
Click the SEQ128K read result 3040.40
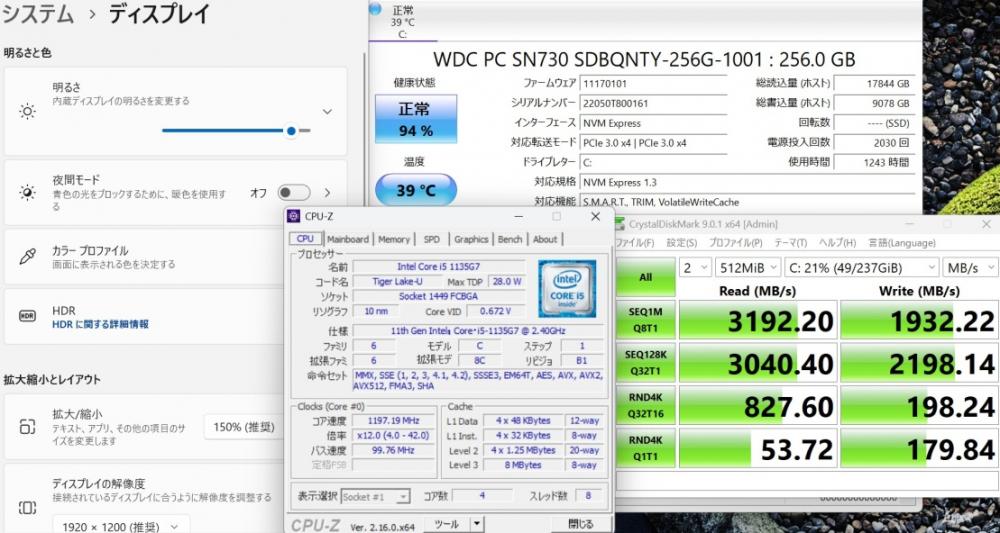[758, 363]
